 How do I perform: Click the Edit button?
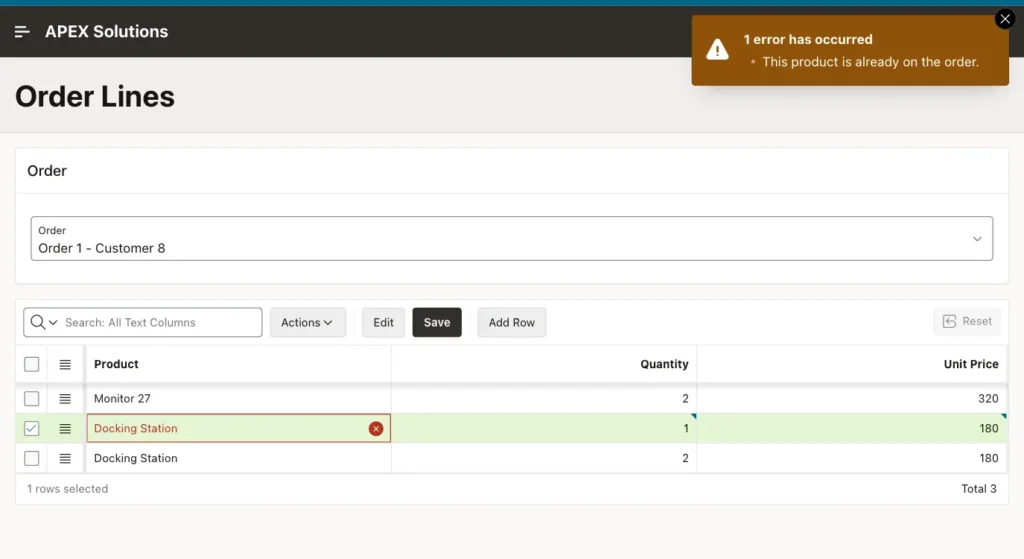(383, 322)
